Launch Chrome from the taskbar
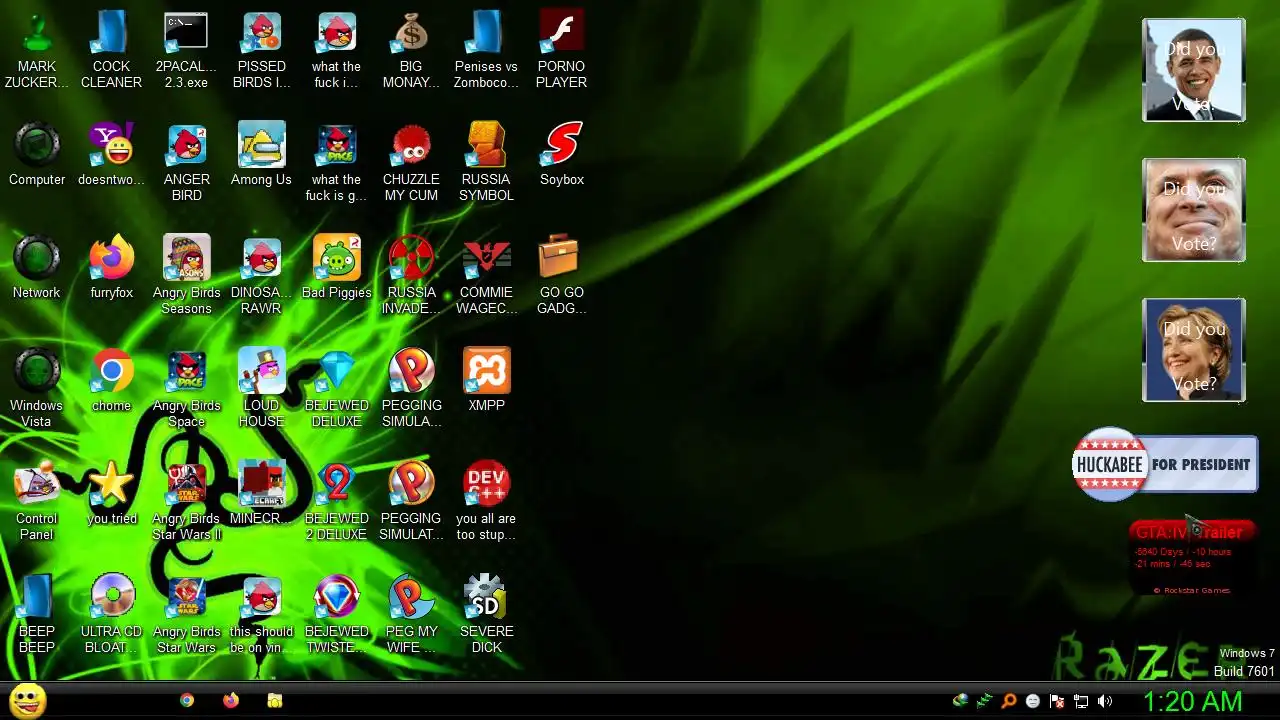 [187, 701]
